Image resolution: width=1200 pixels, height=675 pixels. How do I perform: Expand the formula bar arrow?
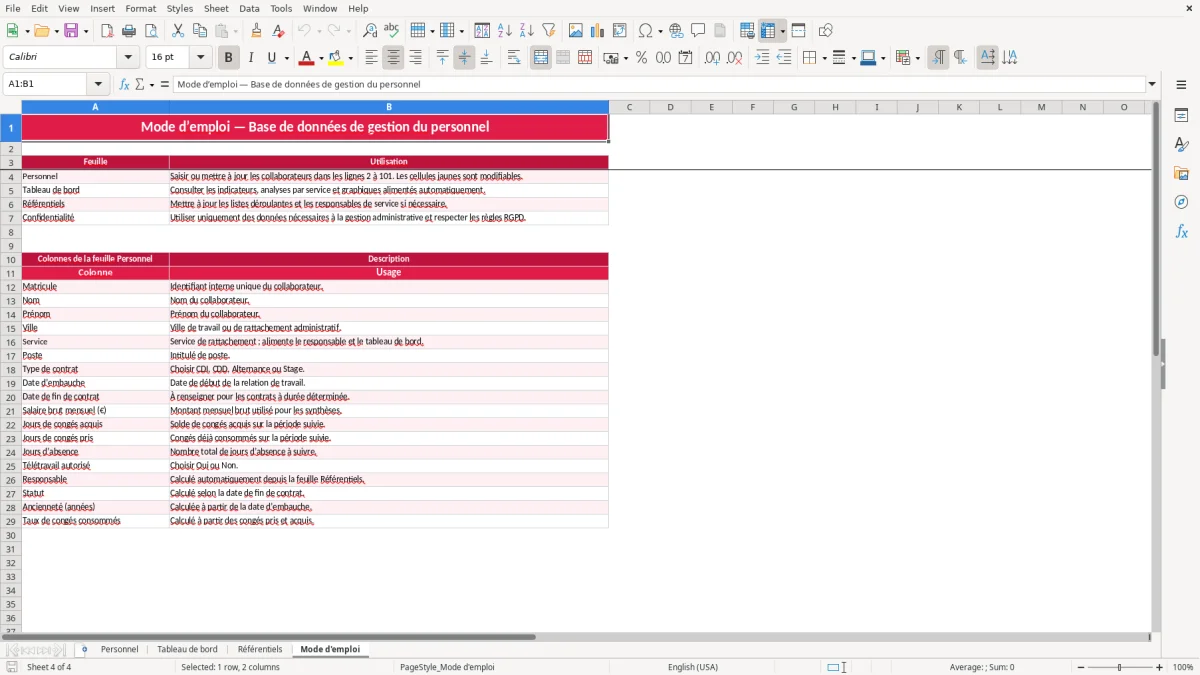tap(1152, 84)
